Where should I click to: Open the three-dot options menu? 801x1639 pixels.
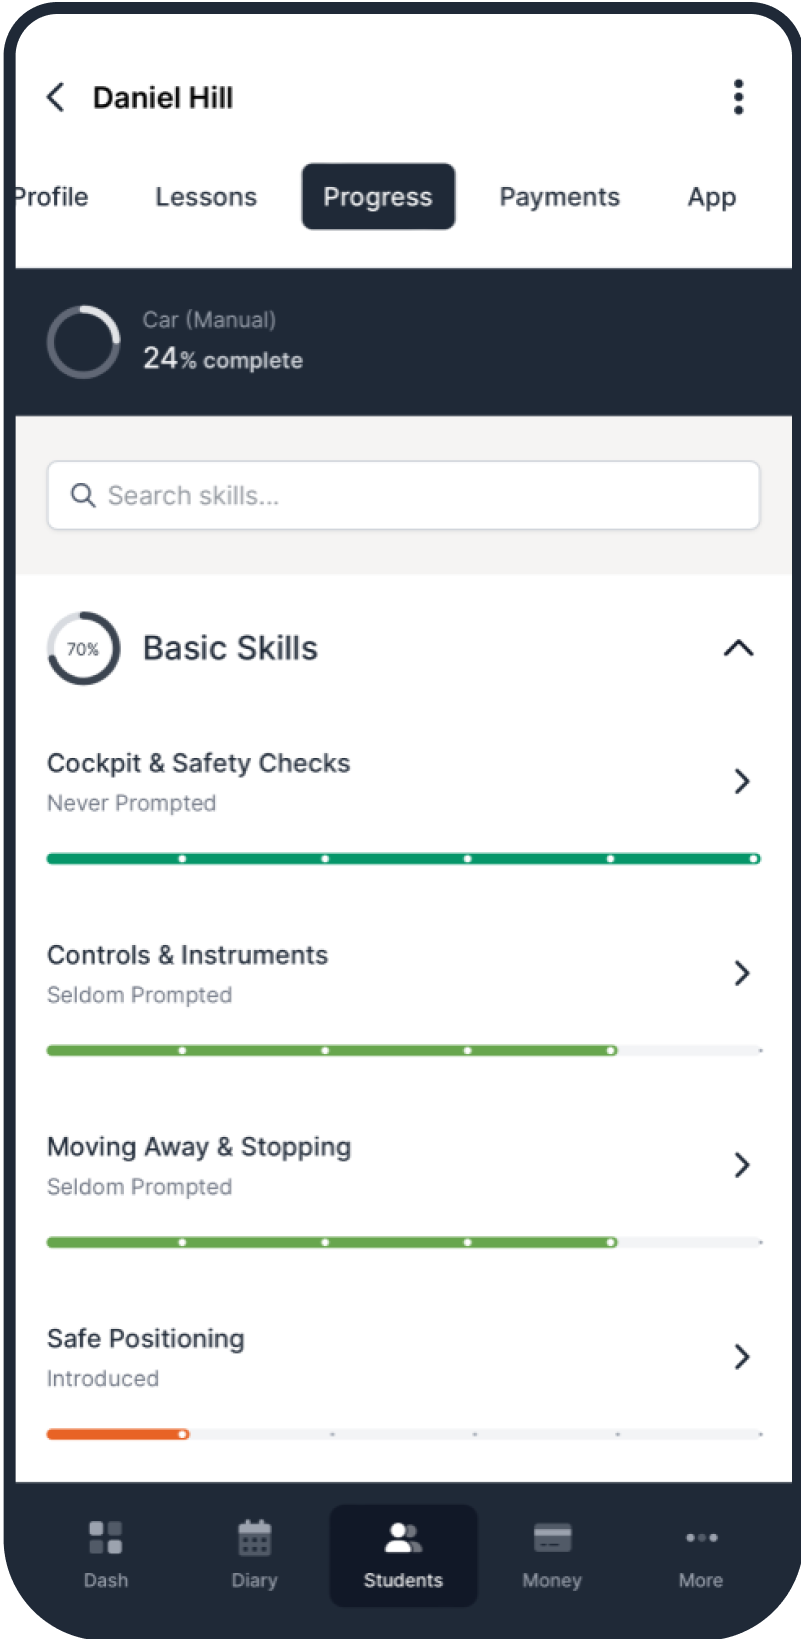coord(738,97)
